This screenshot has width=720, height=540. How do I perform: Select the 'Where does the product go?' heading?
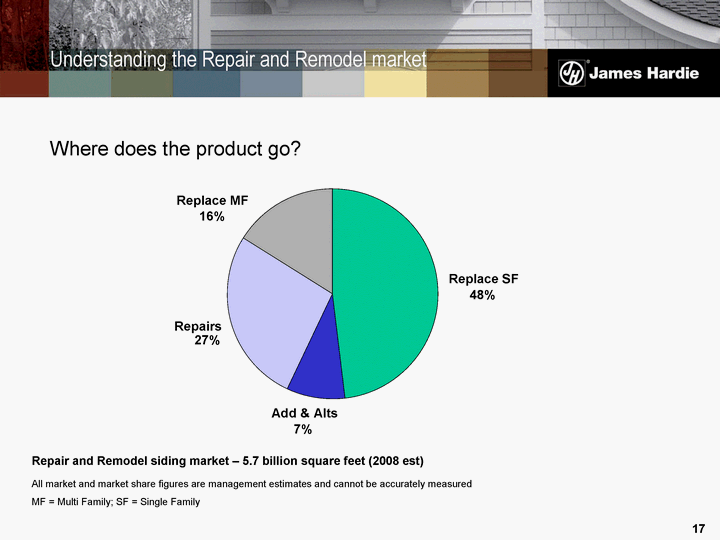coord(175,149)
